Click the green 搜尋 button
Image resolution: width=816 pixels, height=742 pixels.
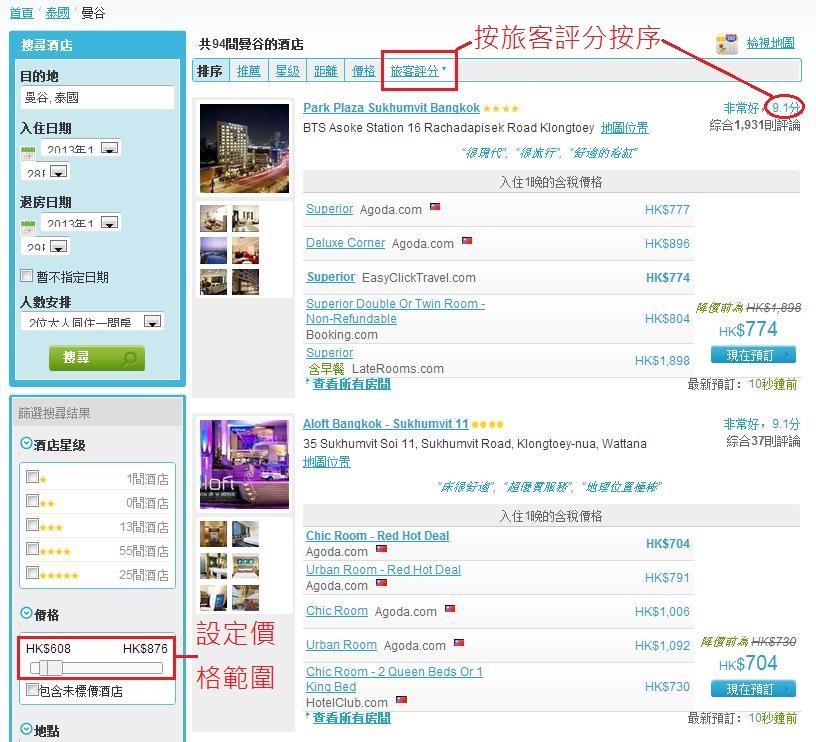[97, 358]
